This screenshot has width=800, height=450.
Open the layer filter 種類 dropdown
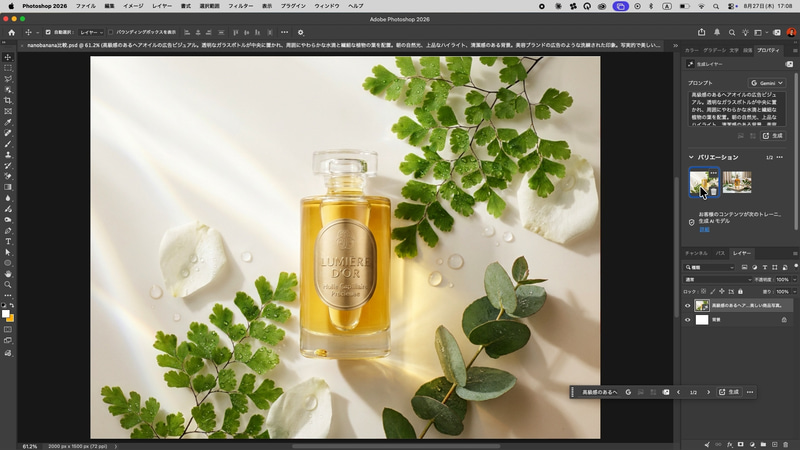[709, 267]
